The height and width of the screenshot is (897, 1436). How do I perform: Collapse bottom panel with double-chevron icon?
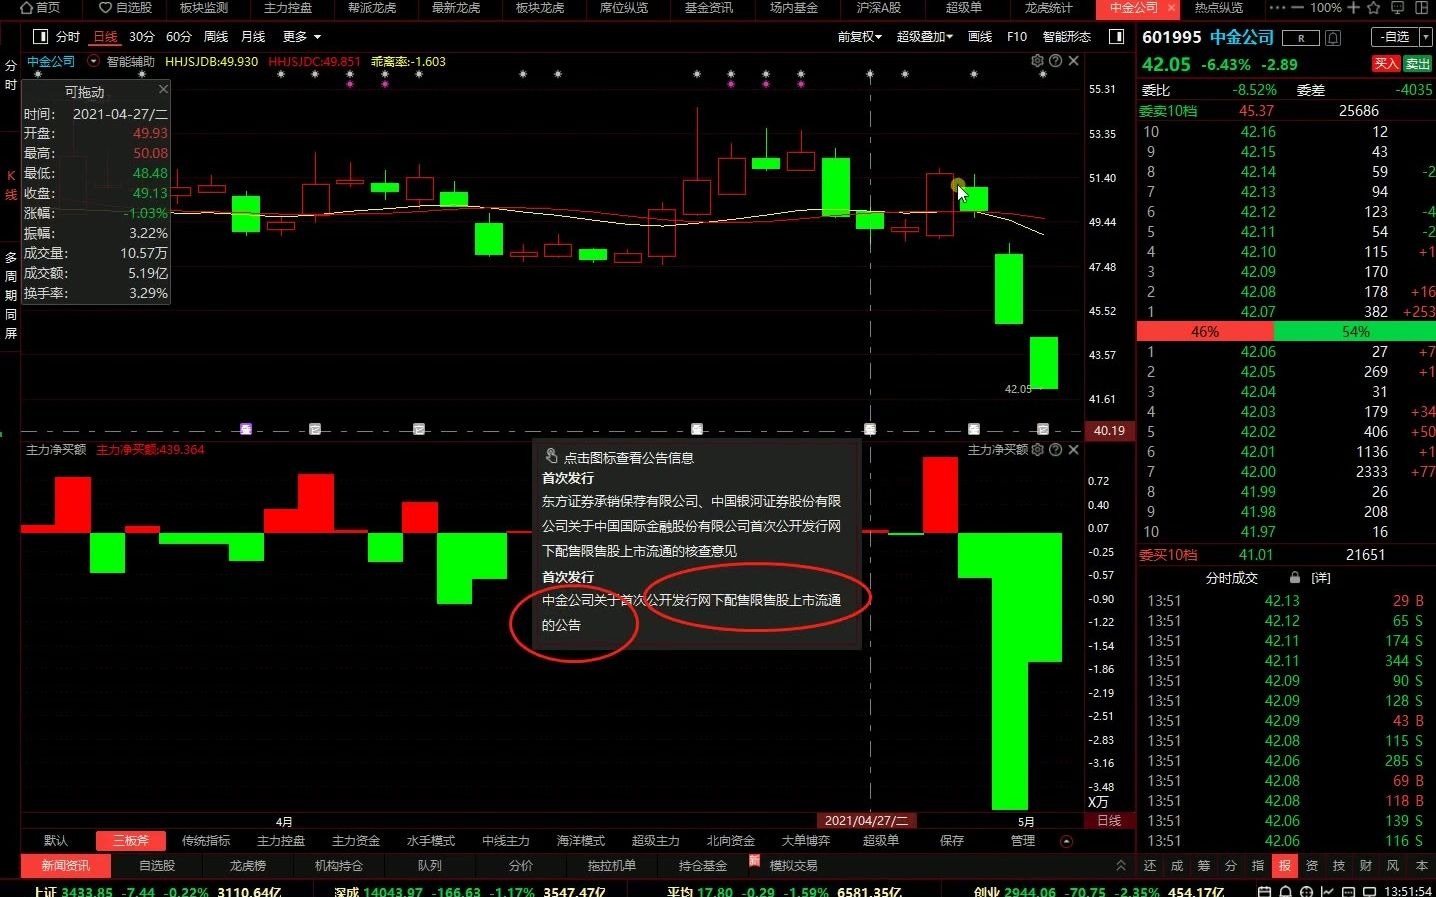click(1121, 866)
